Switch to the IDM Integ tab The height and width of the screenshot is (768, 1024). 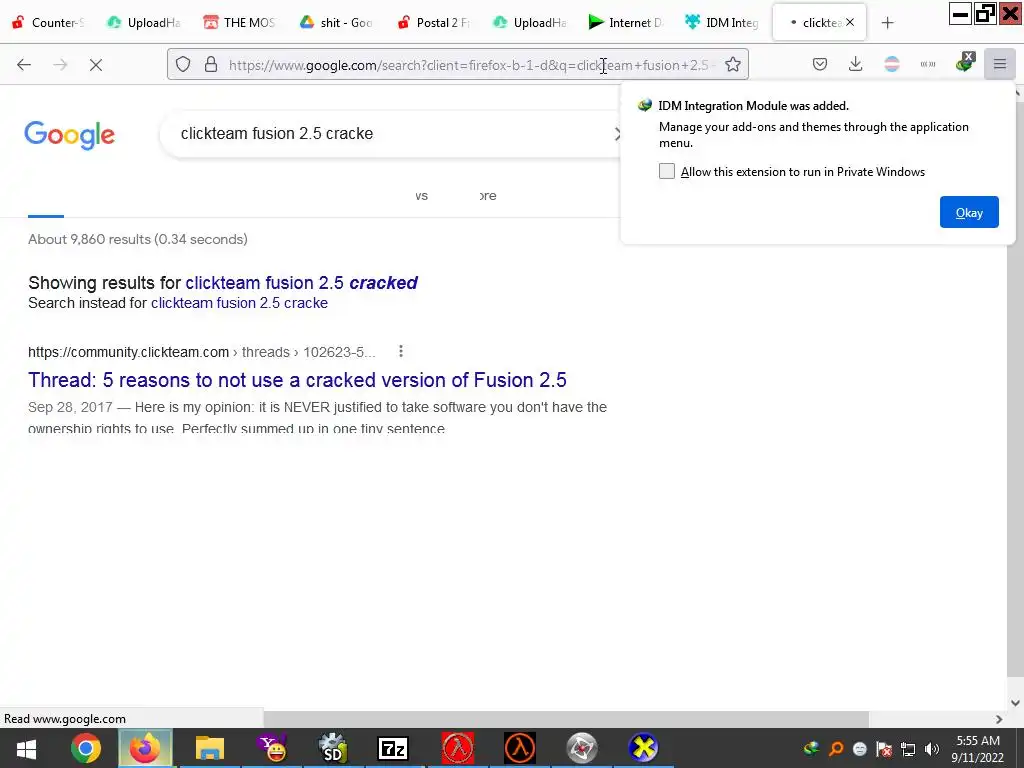[x=722, y=22]
